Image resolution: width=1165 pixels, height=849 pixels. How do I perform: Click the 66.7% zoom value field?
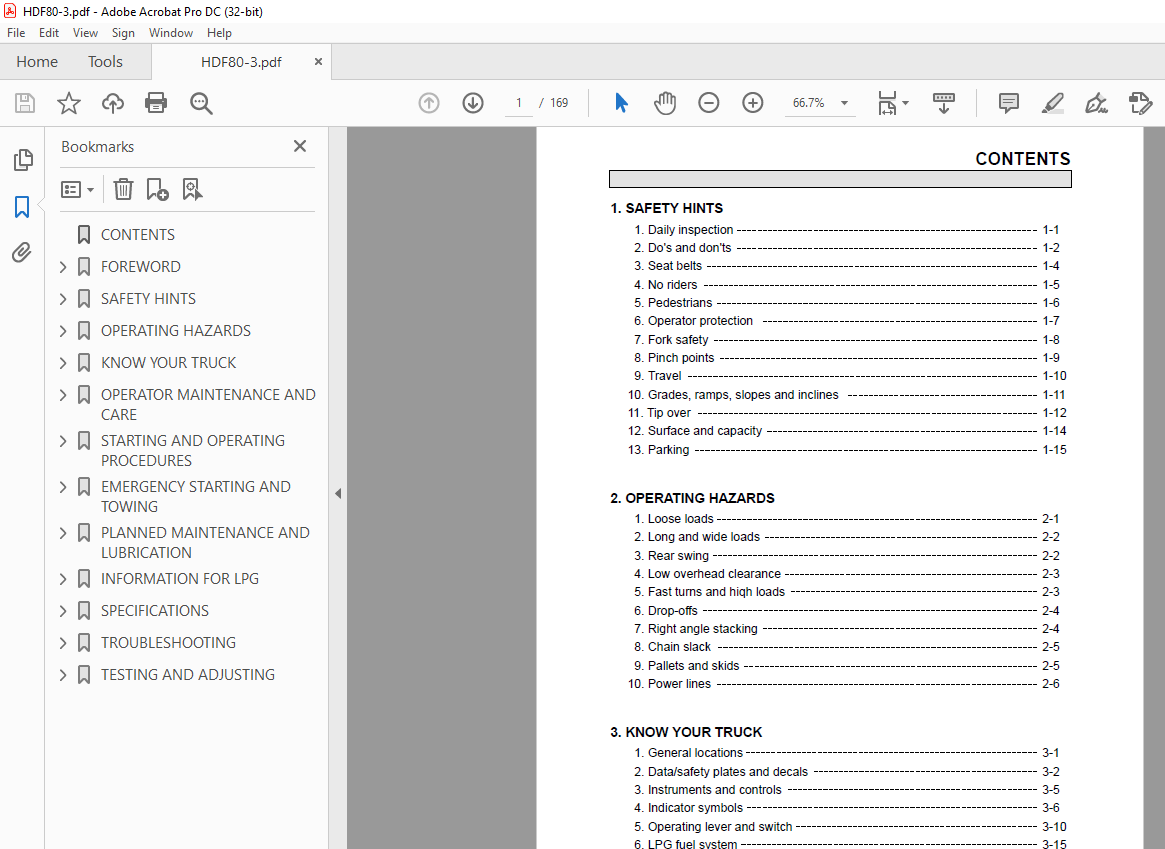click(x=808, y=103)
